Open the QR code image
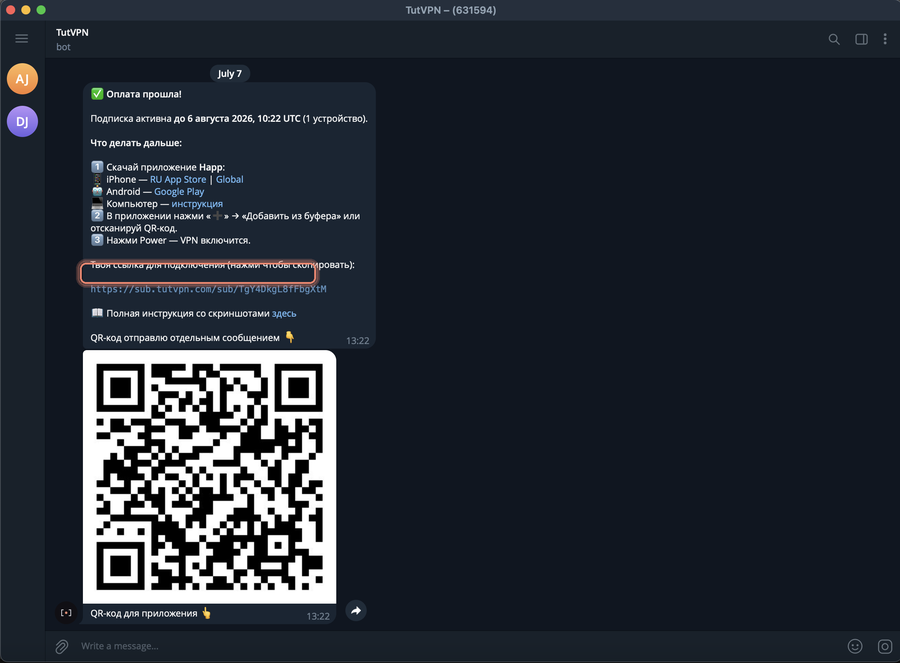 [x=210, y=476]
